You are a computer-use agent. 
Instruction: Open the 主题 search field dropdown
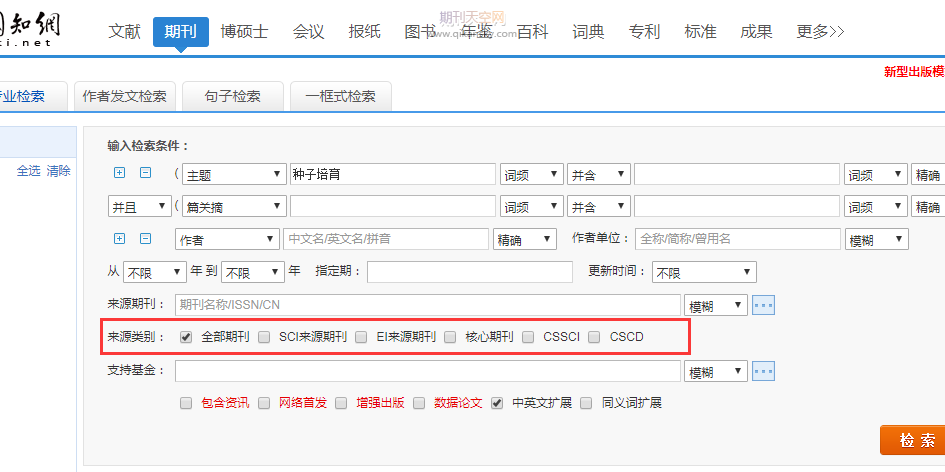(x=233, y=174)
